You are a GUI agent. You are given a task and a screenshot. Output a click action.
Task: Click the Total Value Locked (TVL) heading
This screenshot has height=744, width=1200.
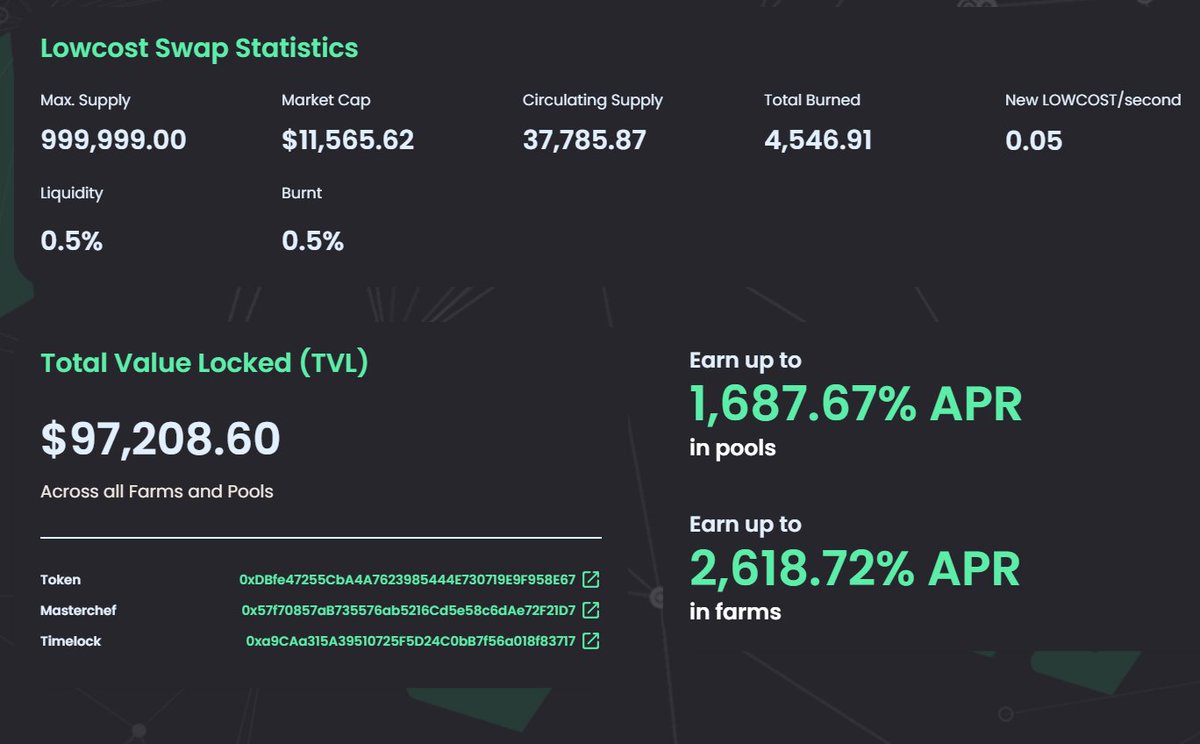[205, 362]
